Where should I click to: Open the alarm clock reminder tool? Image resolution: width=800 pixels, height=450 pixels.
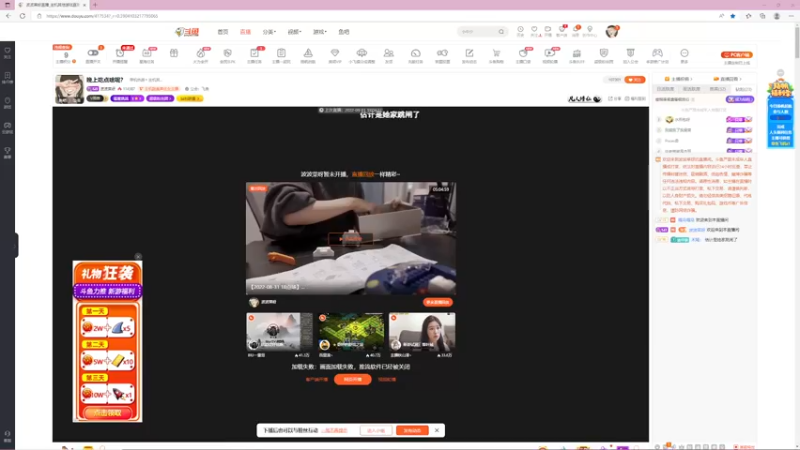point(120,55)
